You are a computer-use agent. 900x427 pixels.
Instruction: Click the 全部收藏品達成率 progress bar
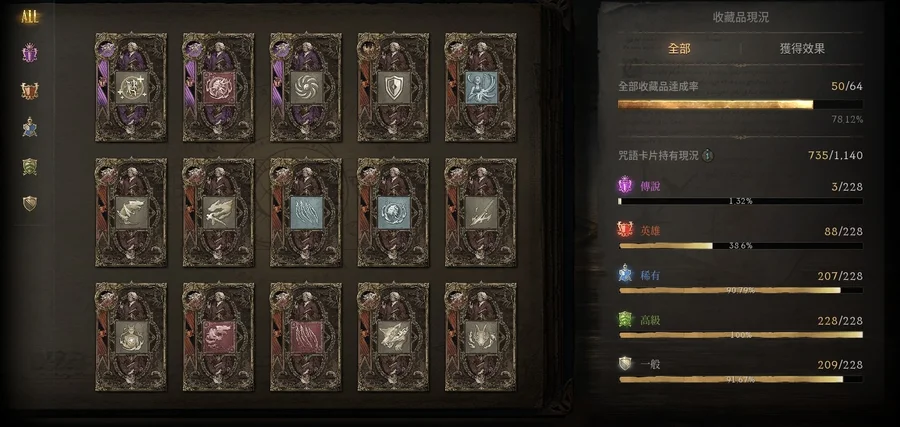coord(740,104)
